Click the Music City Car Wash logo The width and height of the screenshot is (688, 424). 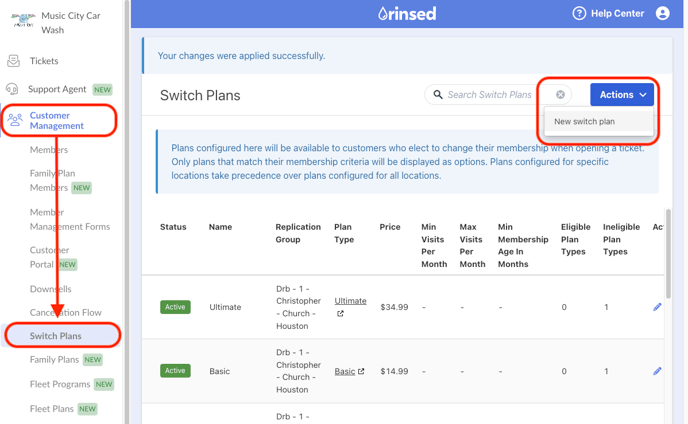[23, 20]
